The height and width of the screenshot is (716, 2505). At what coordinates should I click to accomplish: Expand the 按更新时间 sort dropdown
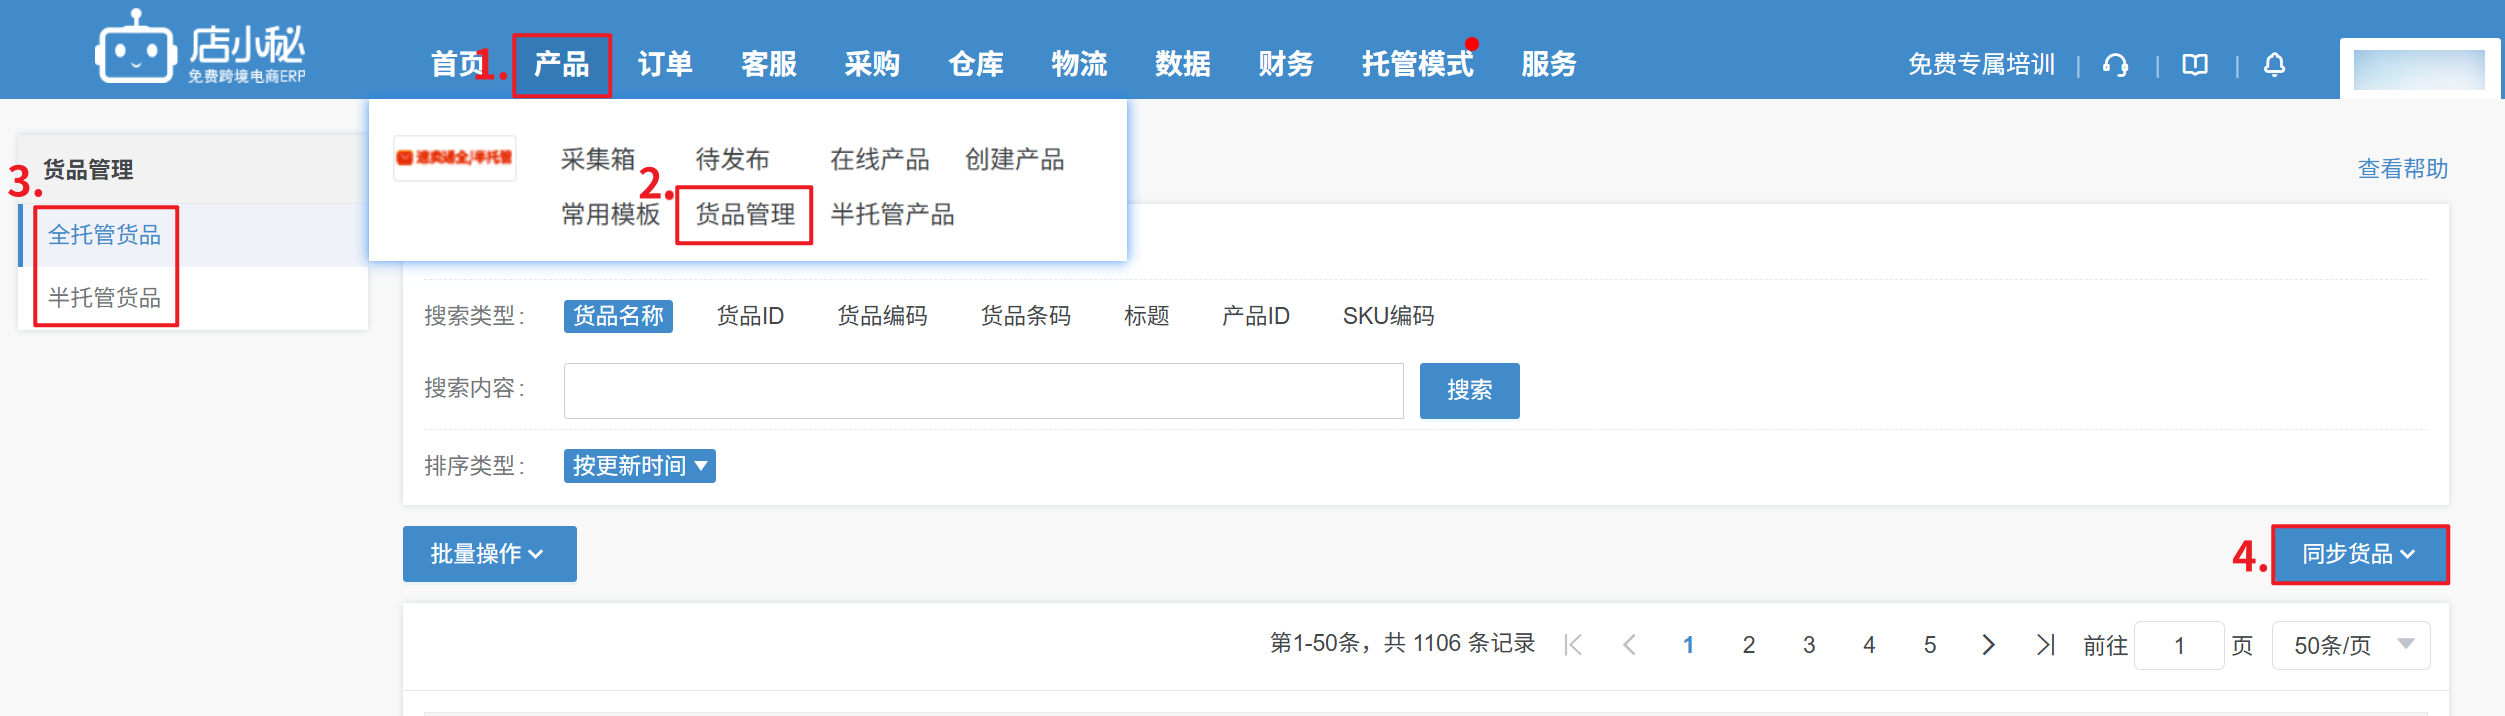coord(640,466)
